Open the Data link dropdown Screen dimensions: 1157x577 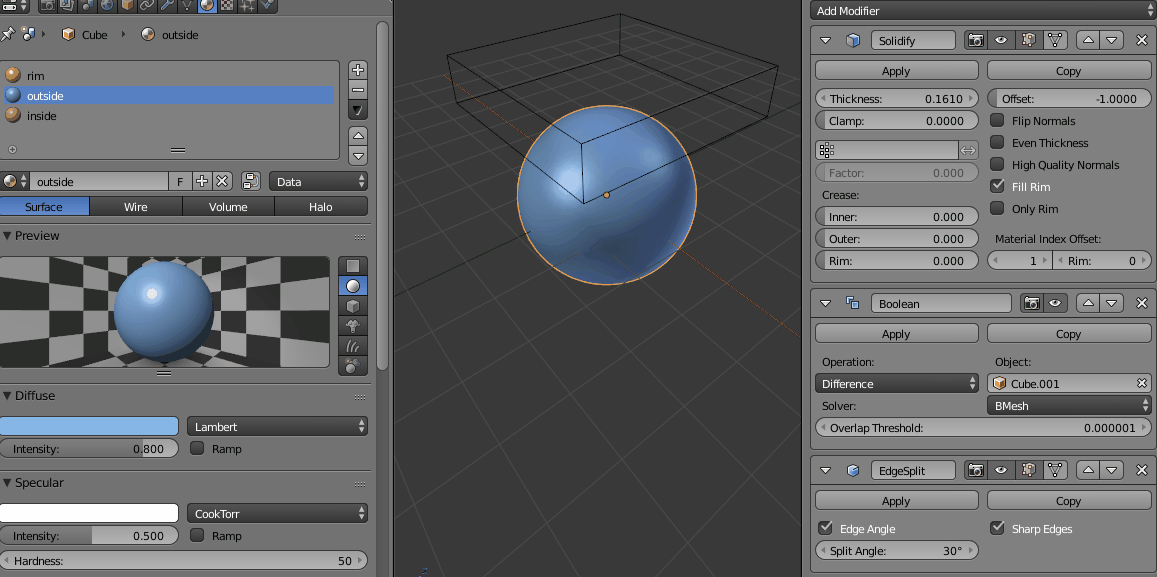[318, 182]
